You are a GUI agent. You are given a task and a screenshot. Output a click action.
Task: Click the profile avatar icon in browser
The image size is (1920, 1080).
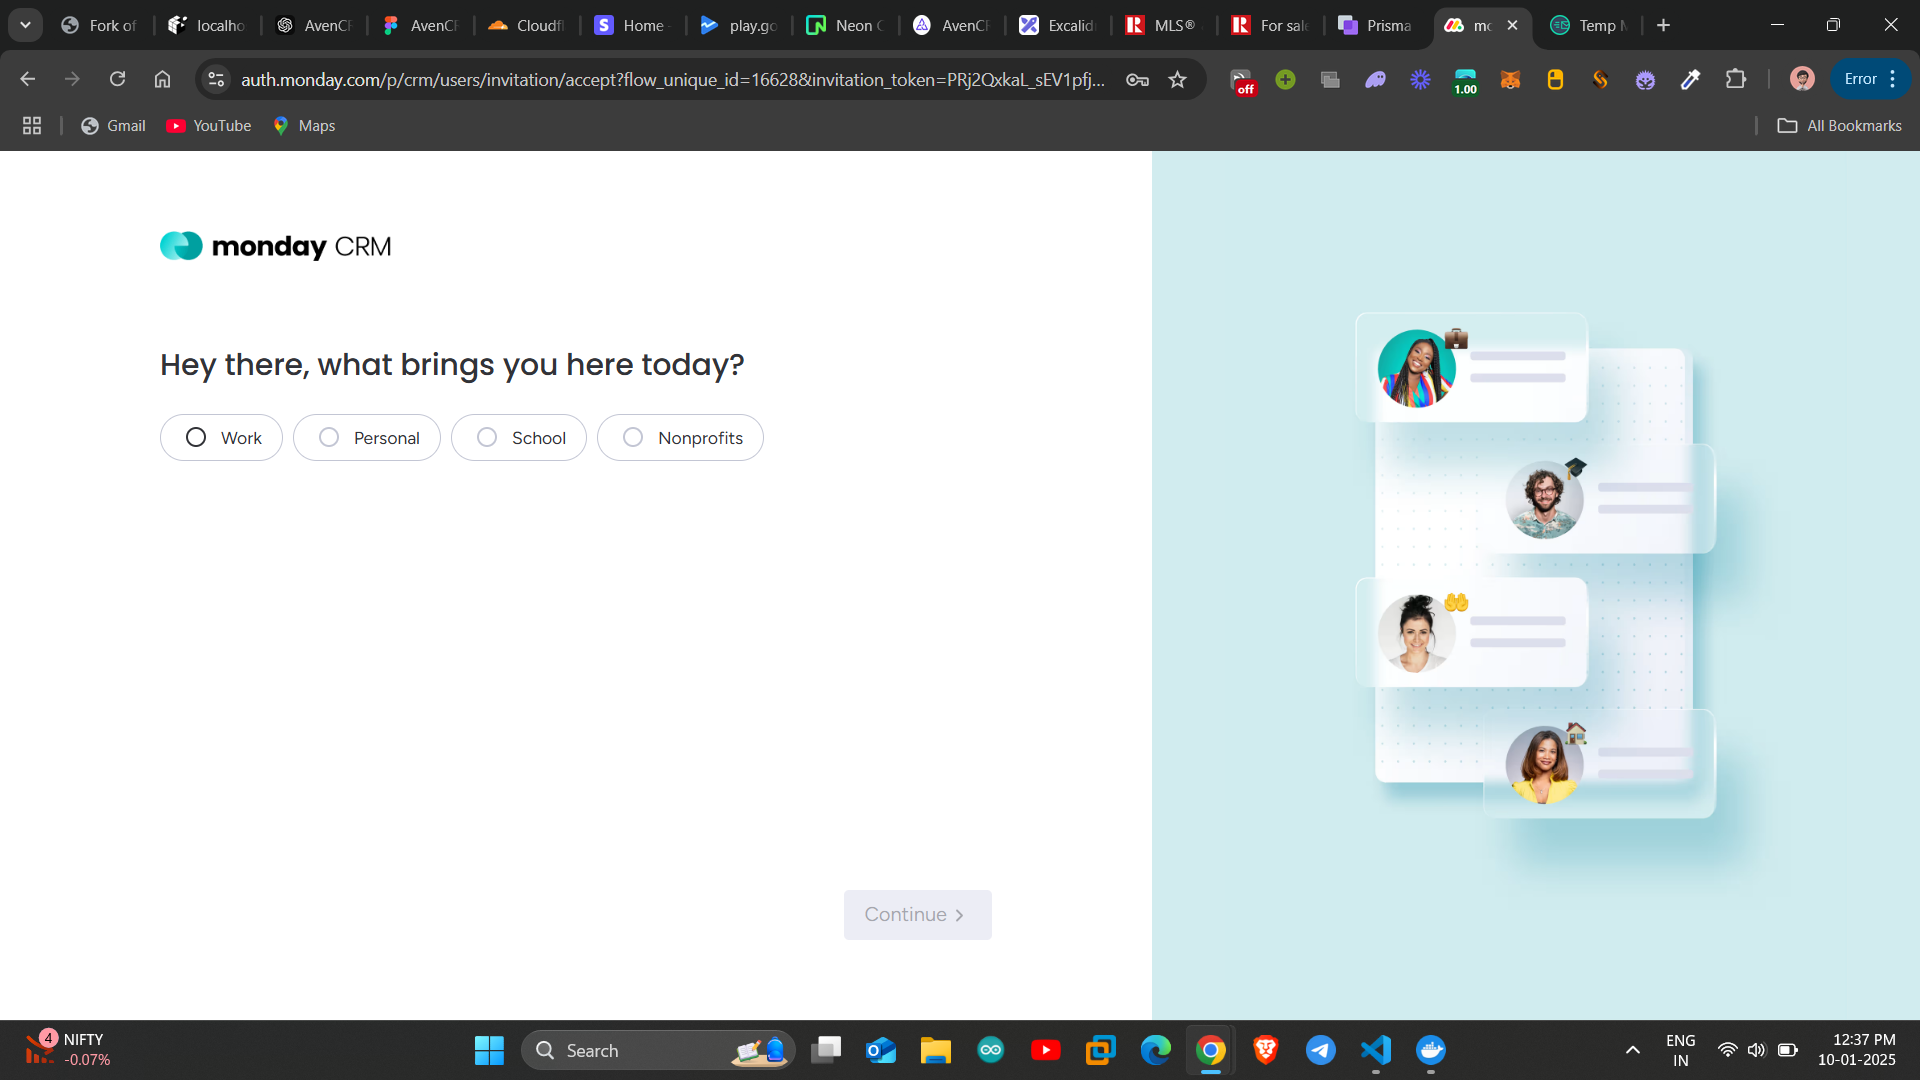pyautogui.click(x=1804, y=80)
